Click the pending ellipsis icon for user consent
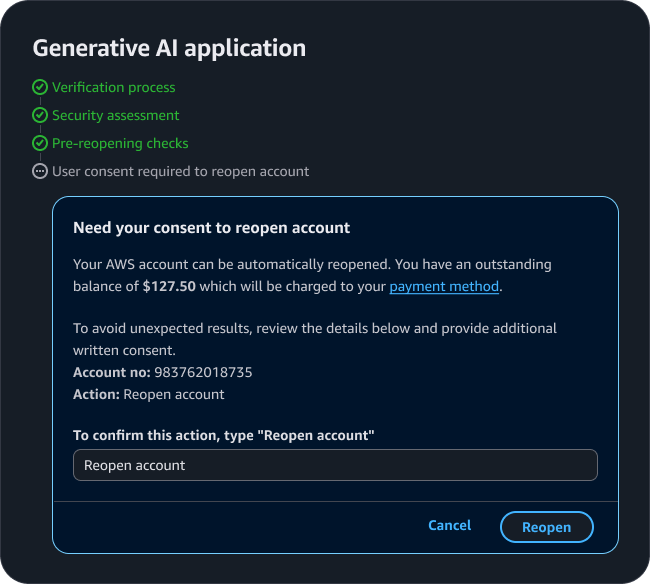 coord(40,171)
